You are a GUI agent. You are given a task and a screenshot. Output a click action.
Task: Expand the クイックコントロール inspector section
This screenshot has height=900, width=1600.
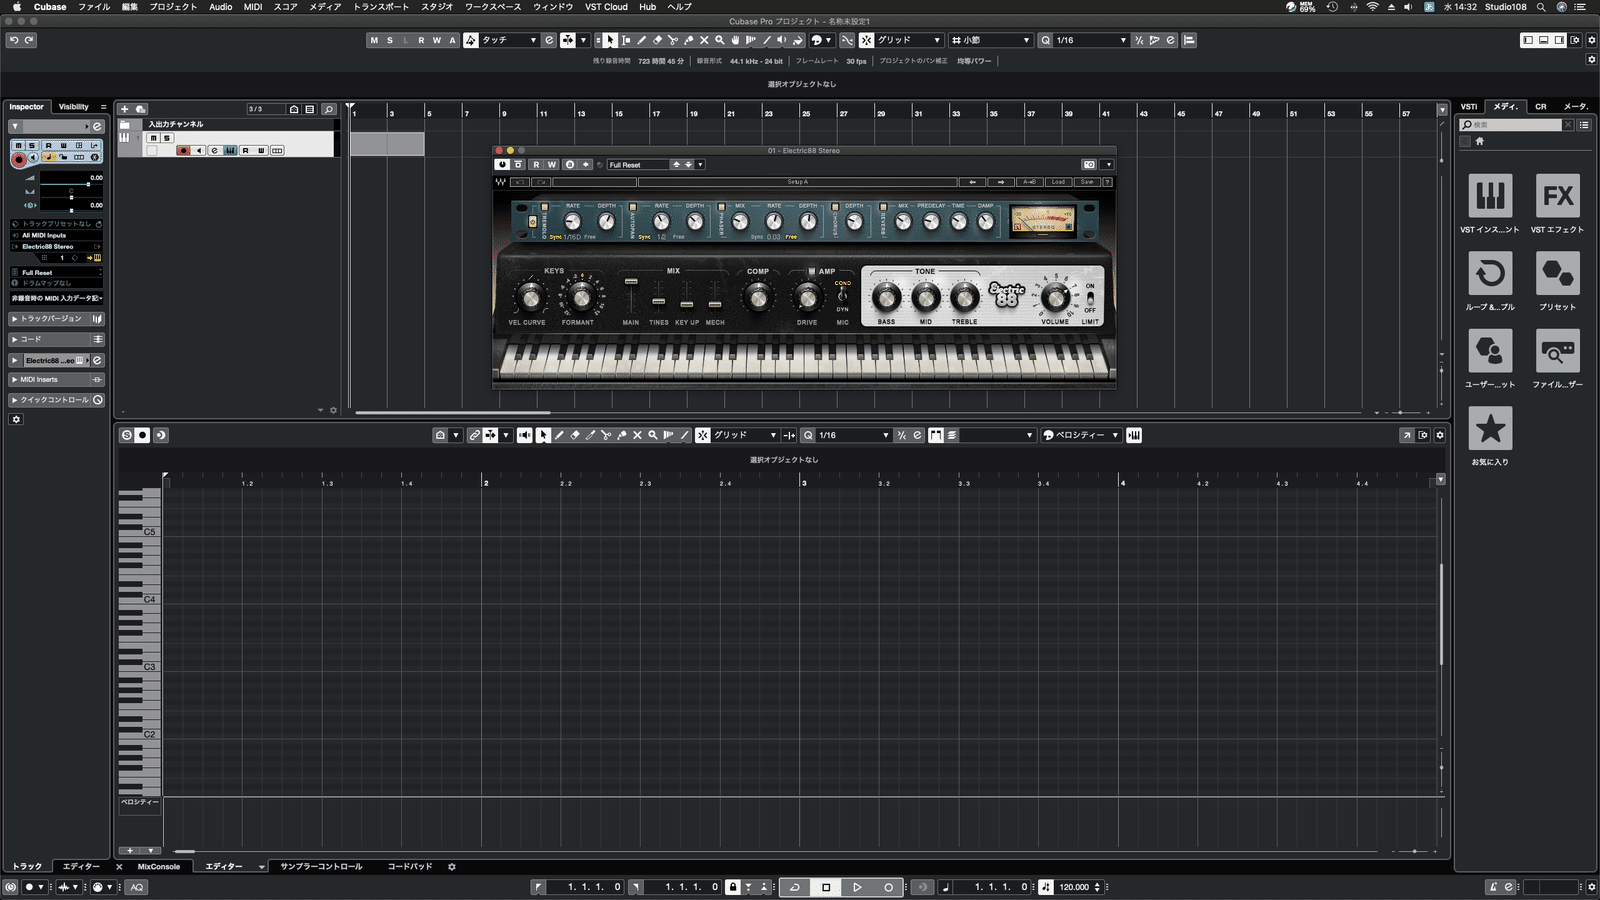click(x=56, y=400)
